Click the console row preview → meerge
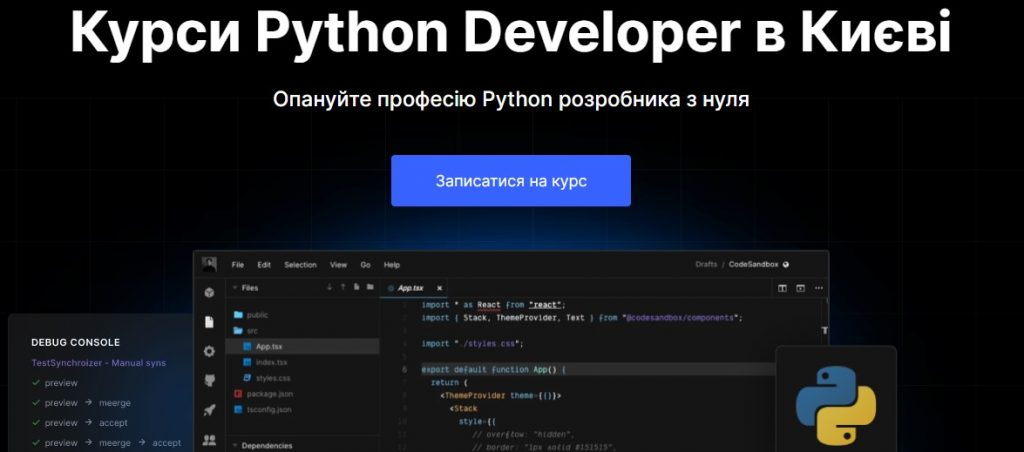This screenshot has height=452, width=1024. (82, 403)
